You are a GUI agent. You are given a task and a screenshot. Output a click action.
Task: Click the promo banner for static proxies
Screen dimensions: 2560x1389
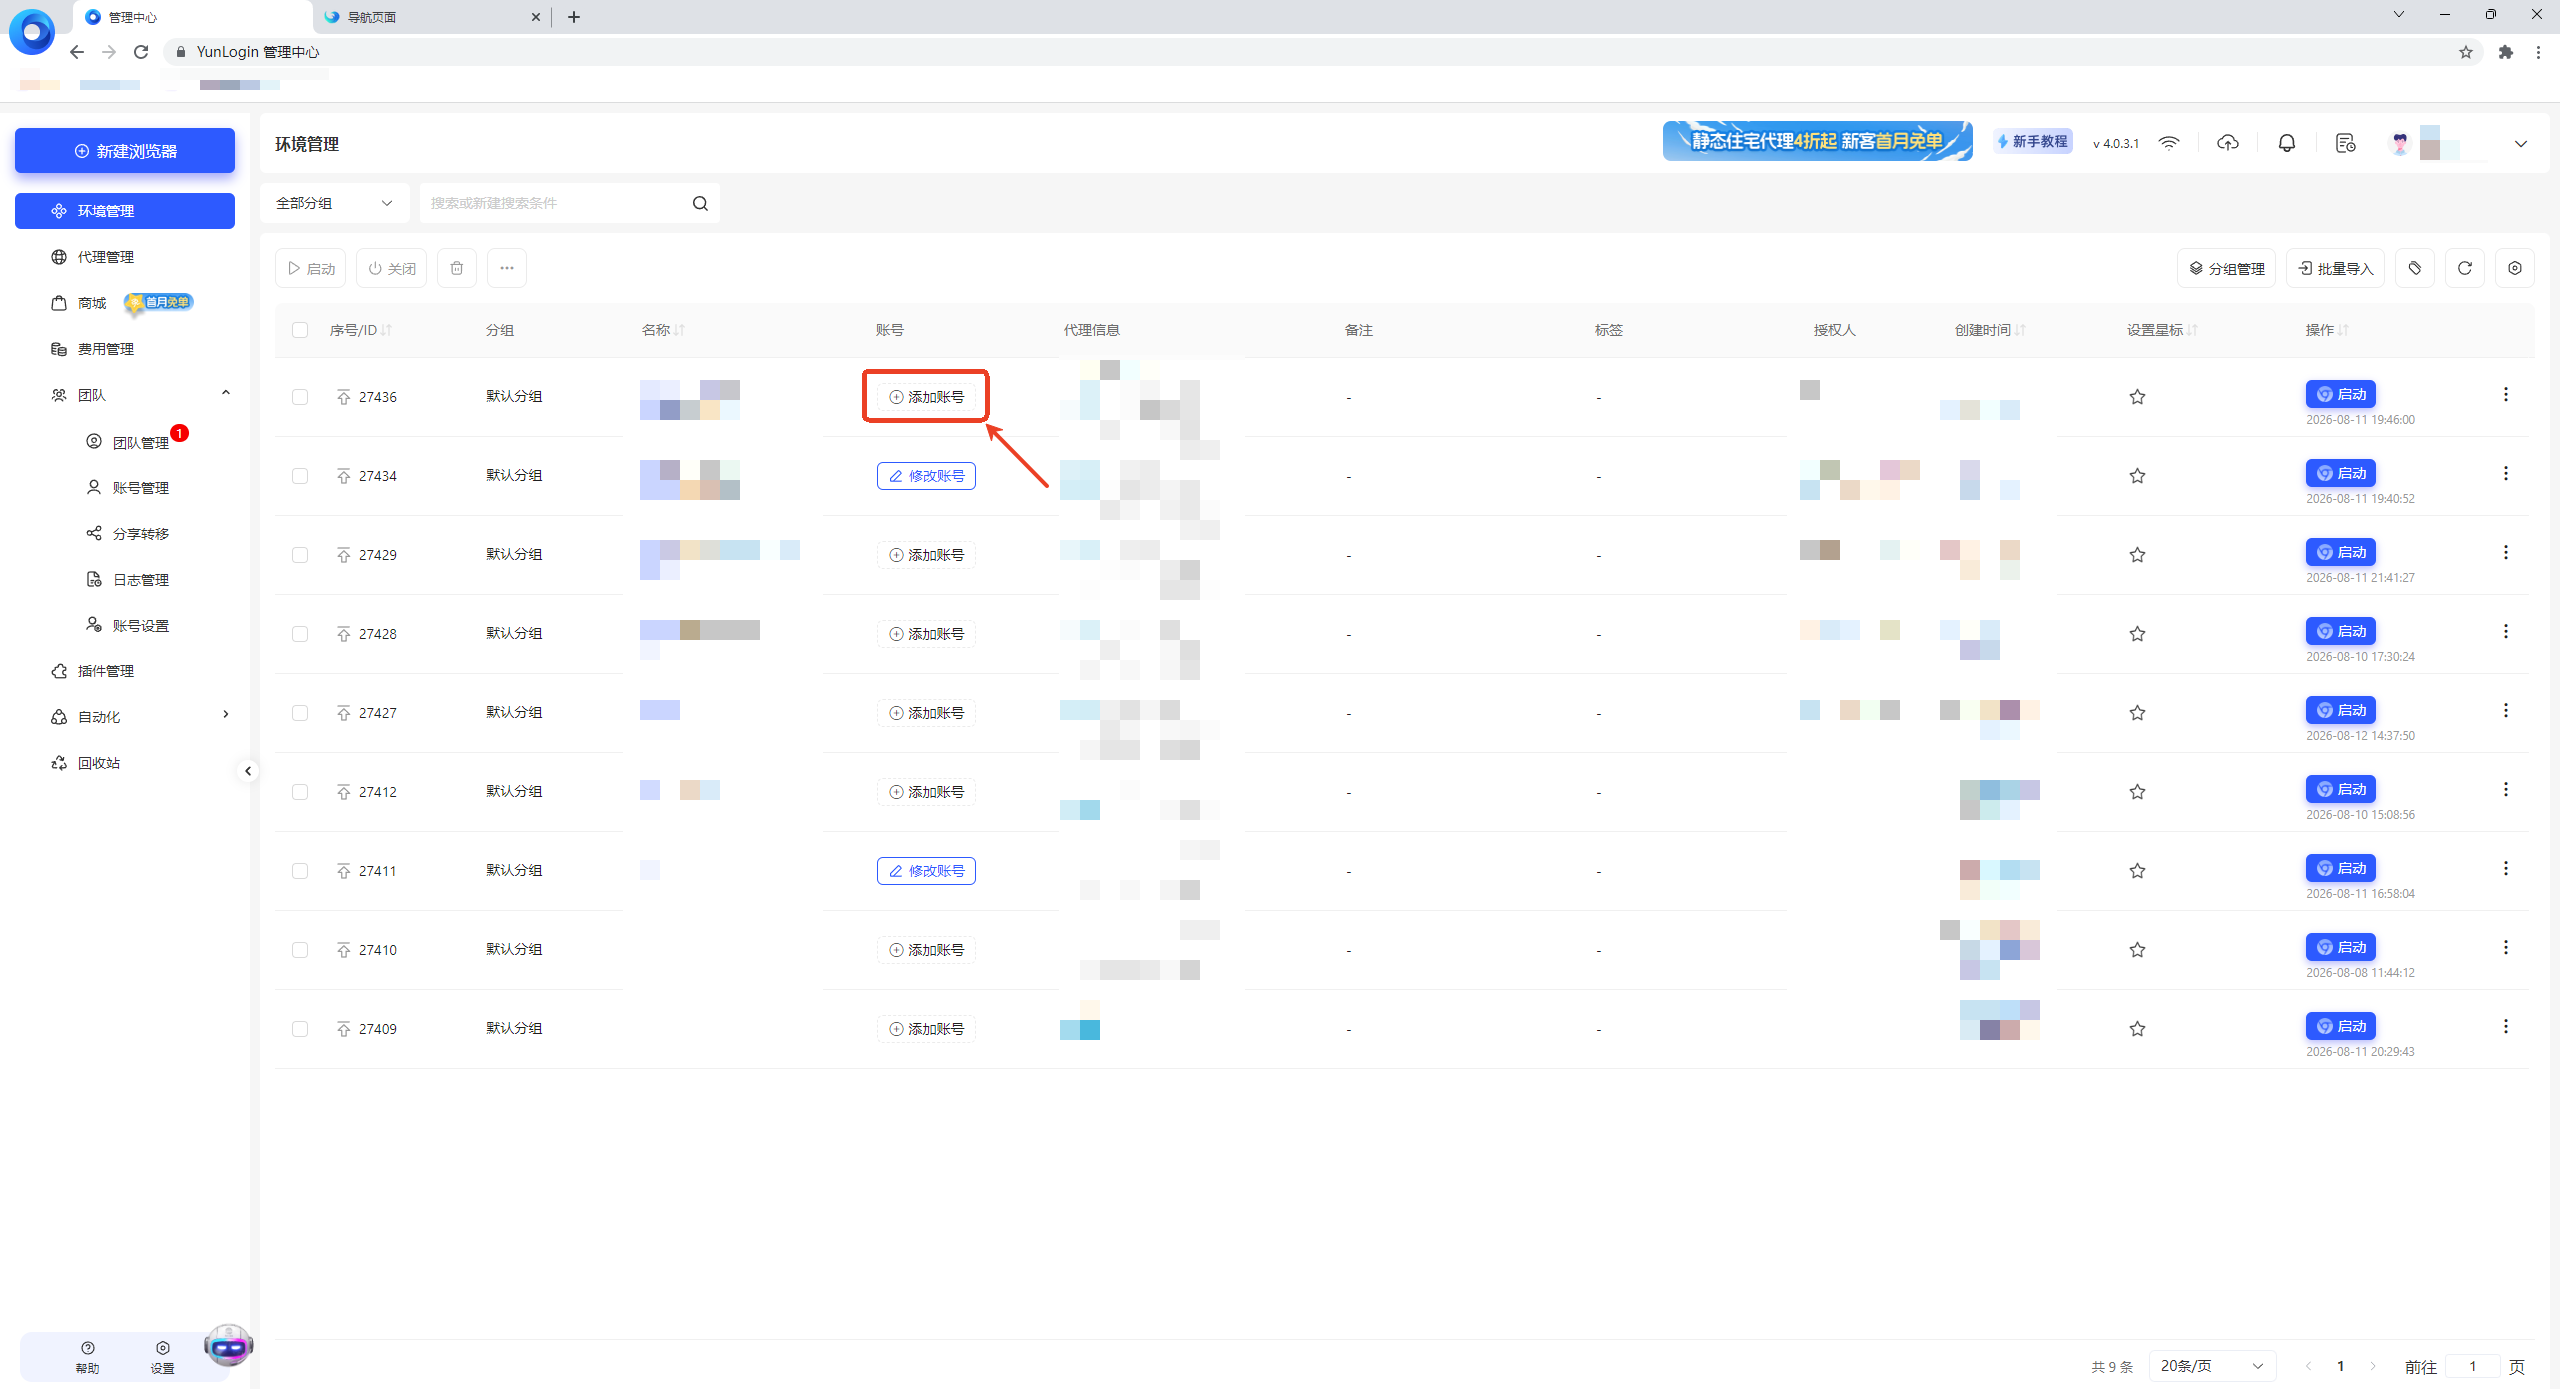(1817, 141)
